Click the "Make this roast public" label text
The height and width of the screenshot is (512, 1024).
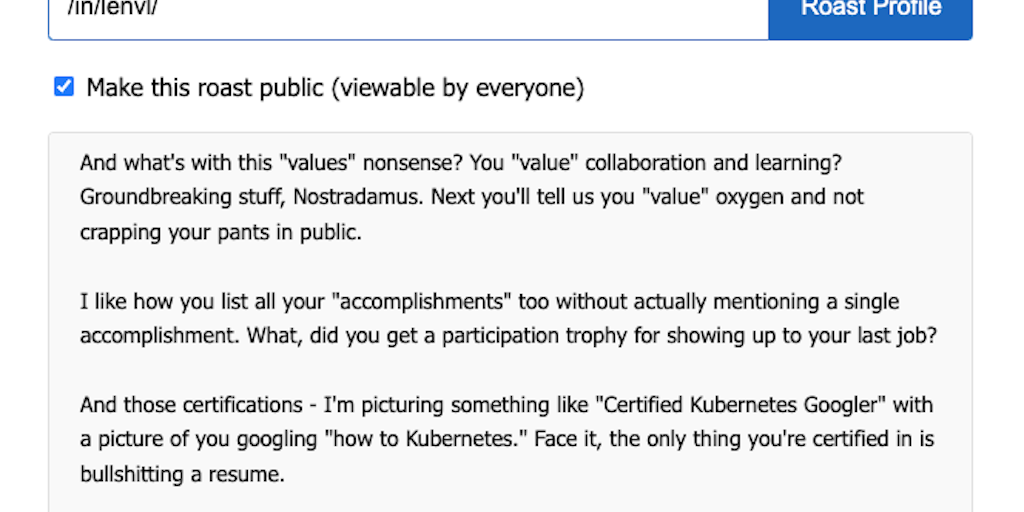tap(207, 88)
